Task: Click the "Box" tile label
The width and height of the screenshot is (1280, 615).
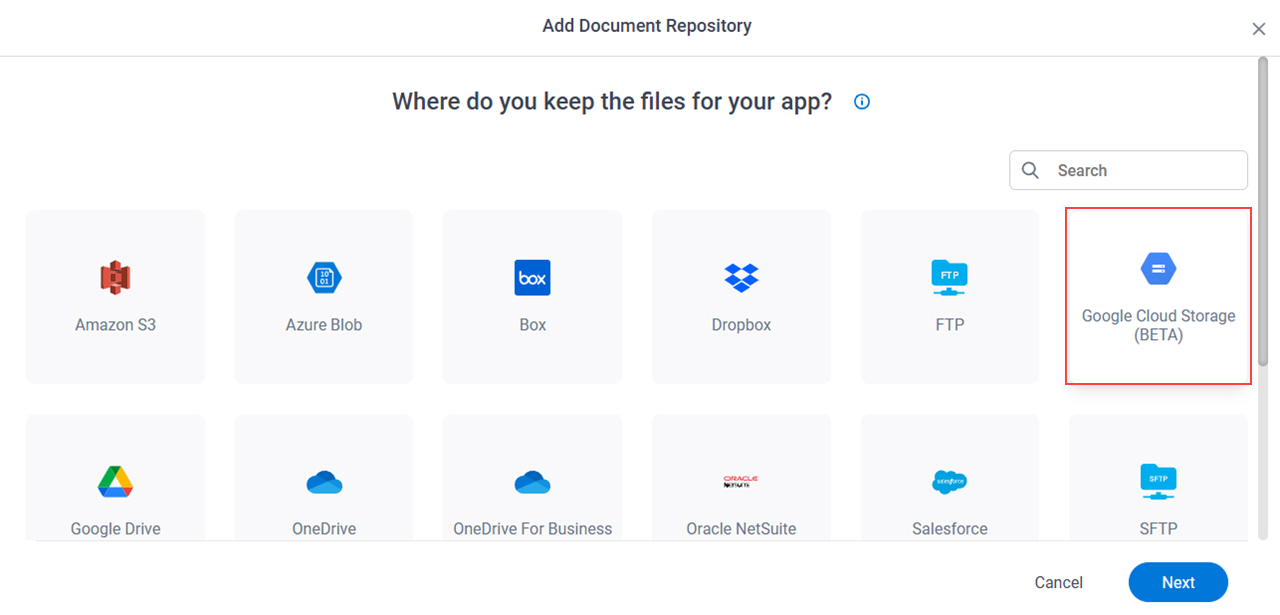Action: (x=533, y=325)
